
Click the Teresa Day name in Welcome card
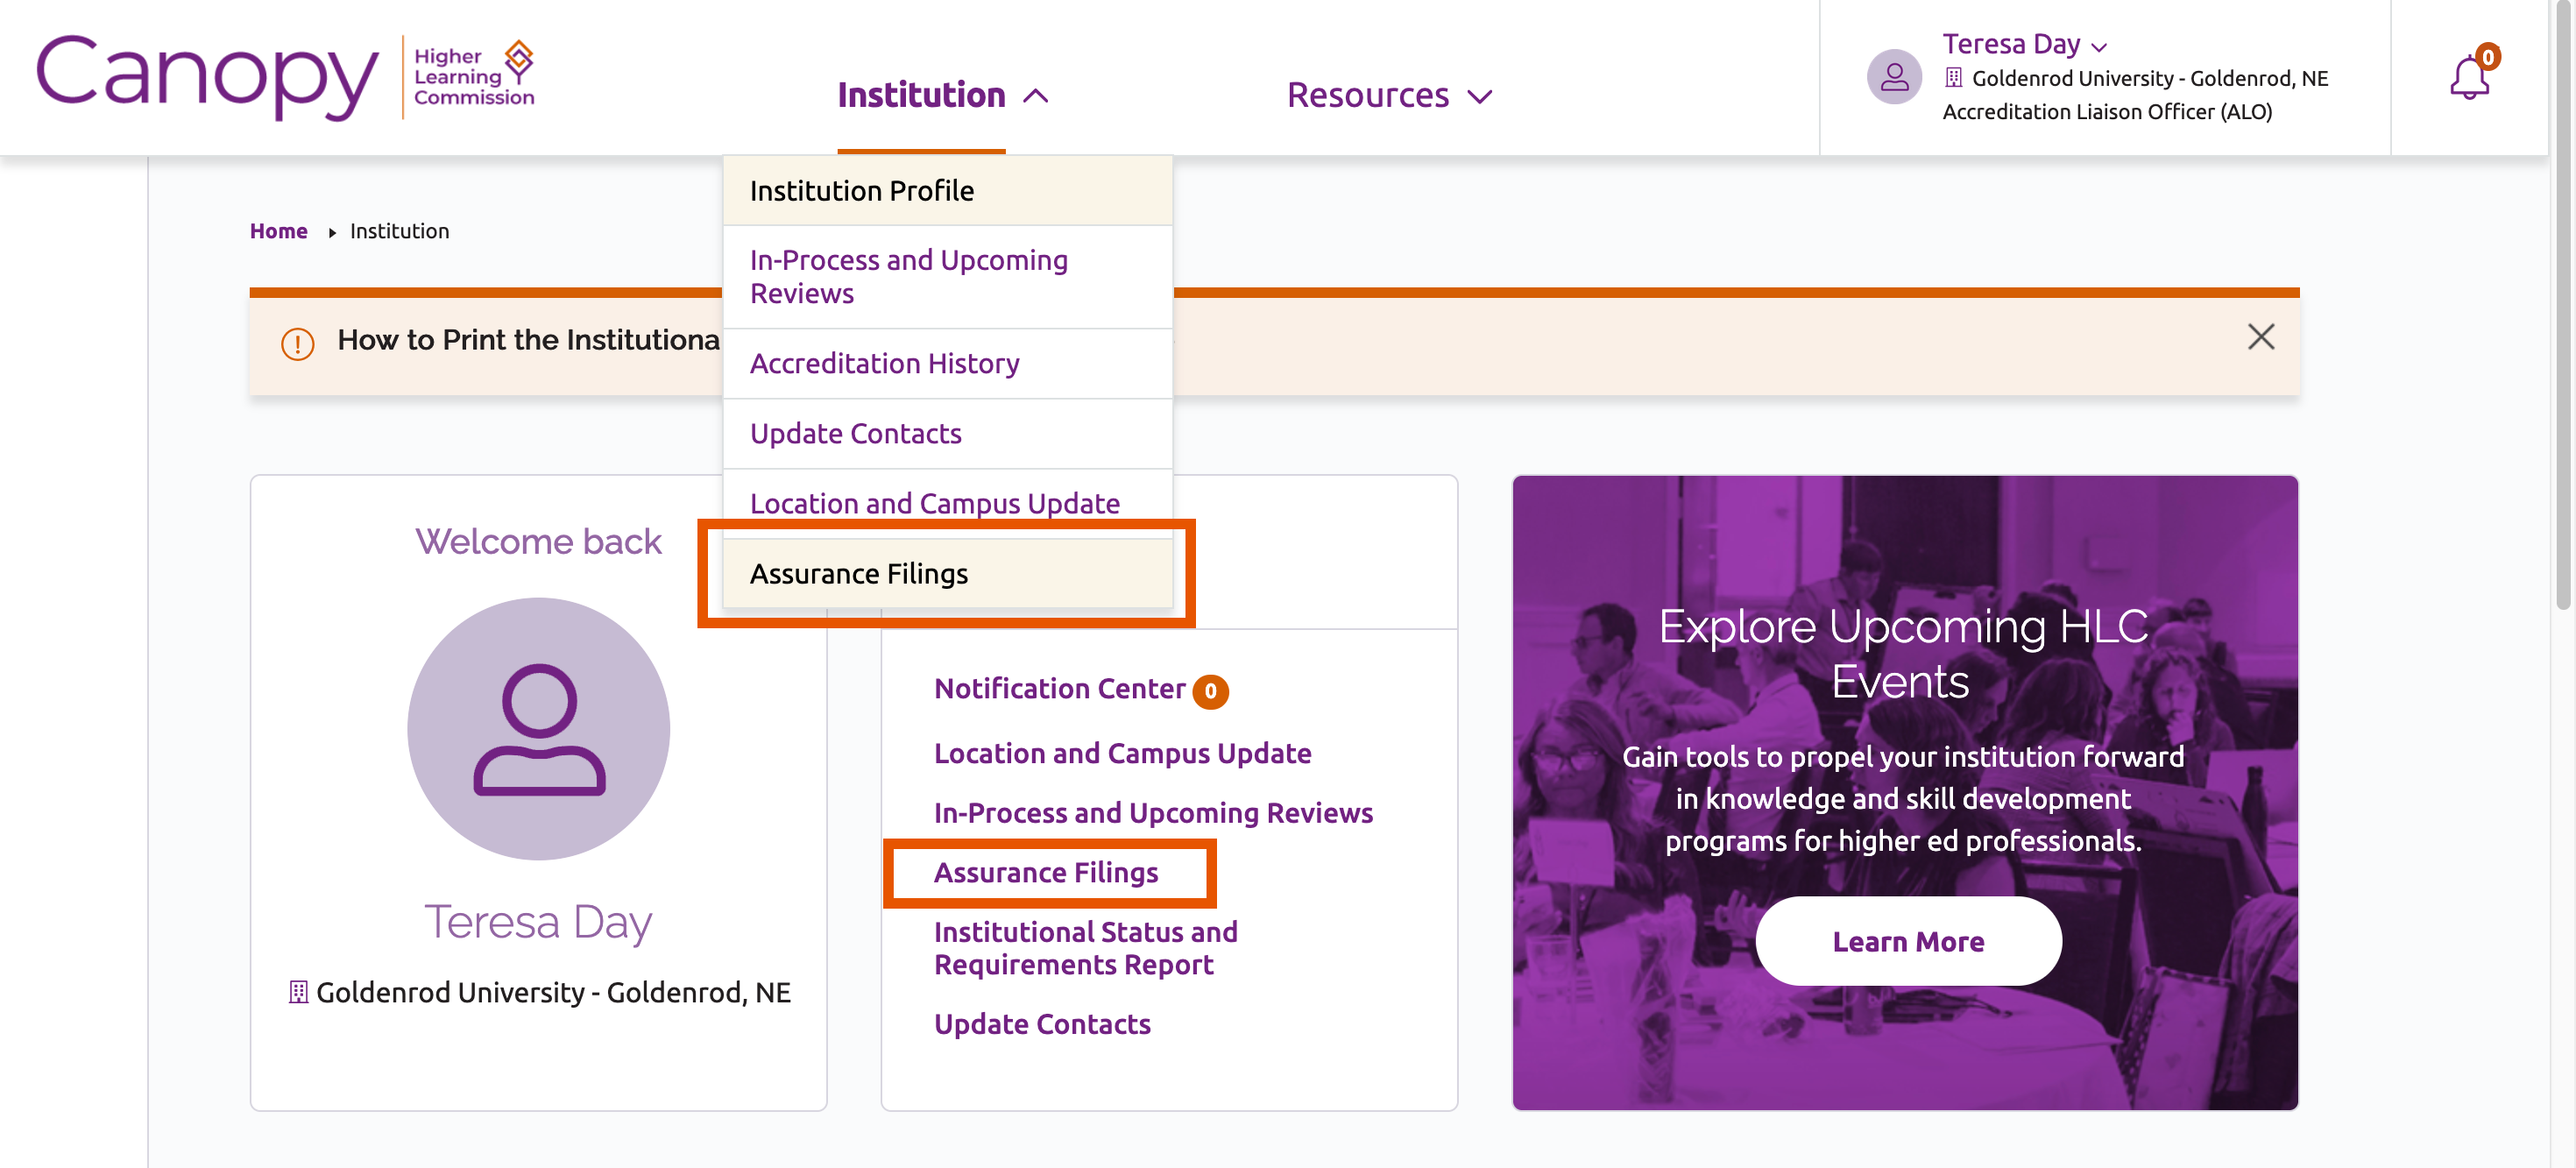538,921
